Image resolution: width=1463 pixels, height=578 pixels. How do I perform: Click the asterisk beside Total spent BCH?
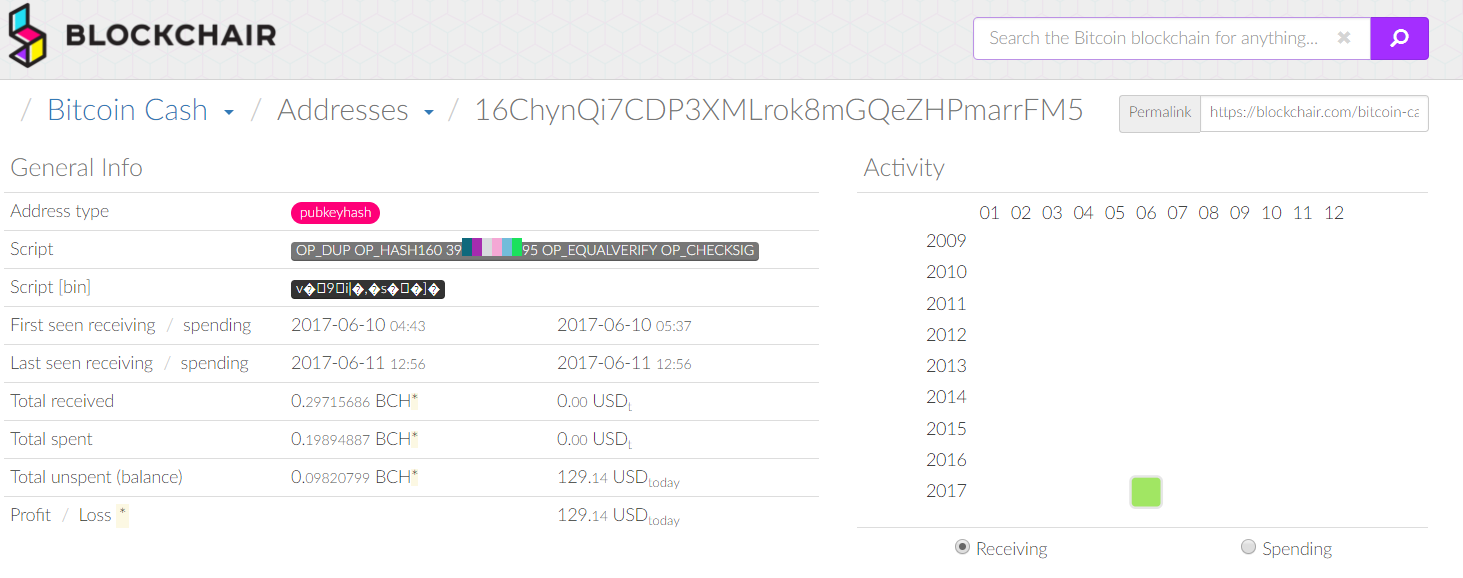coord(414,438)
